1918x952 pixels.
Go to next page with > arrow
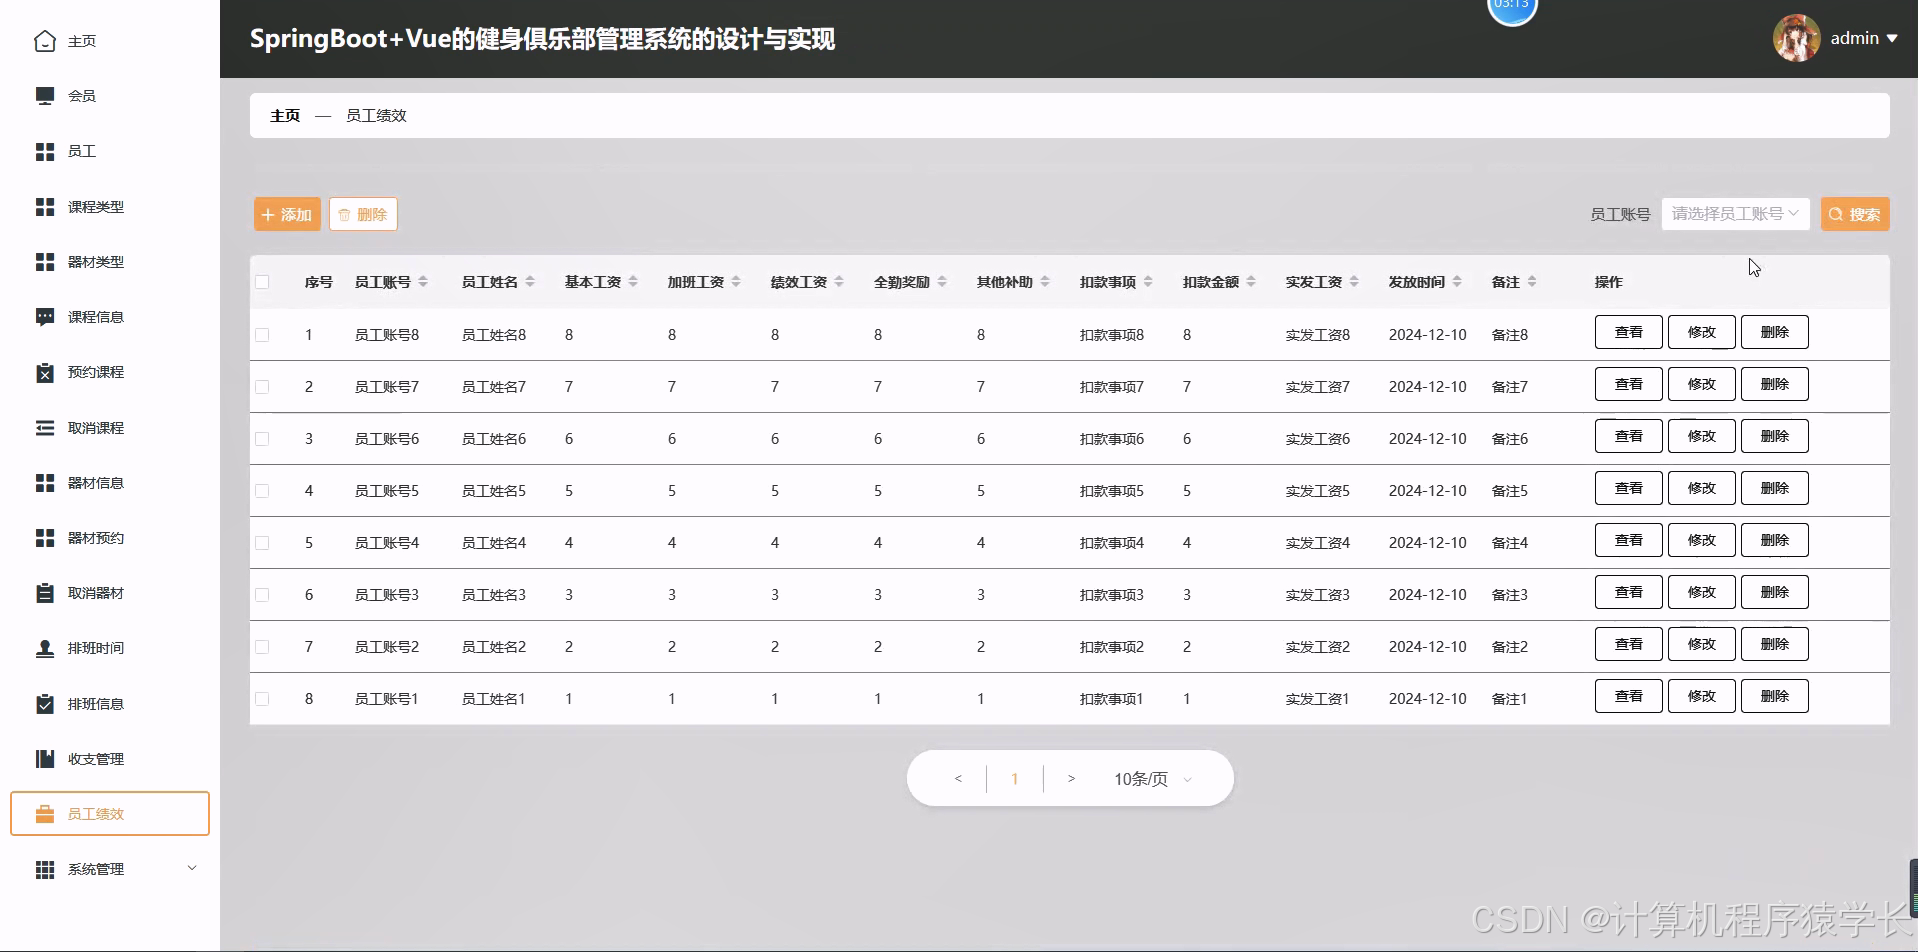pos(1072,778)
